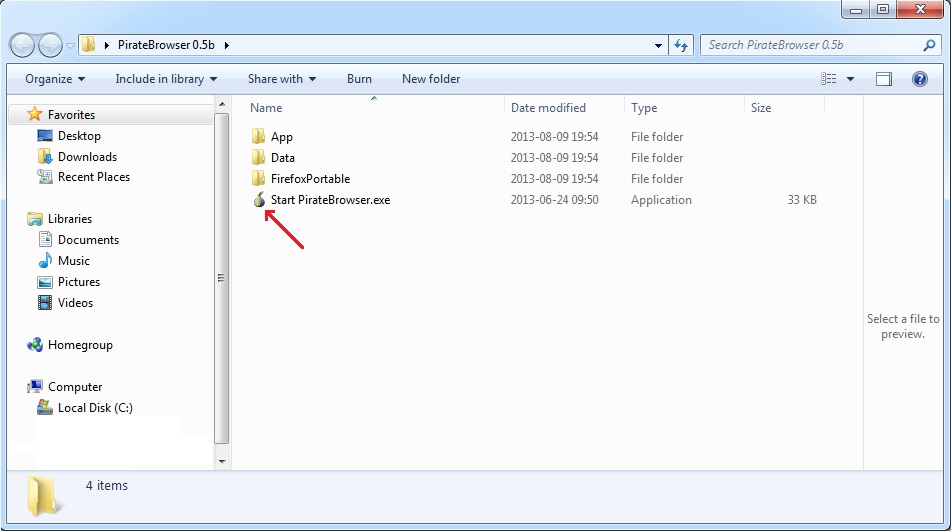Open the Music library

(x=74, y=261)
